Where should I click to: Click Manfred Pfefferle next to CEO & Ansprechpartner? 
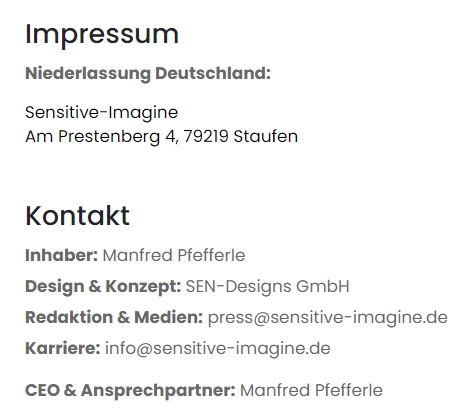[311, 390]
